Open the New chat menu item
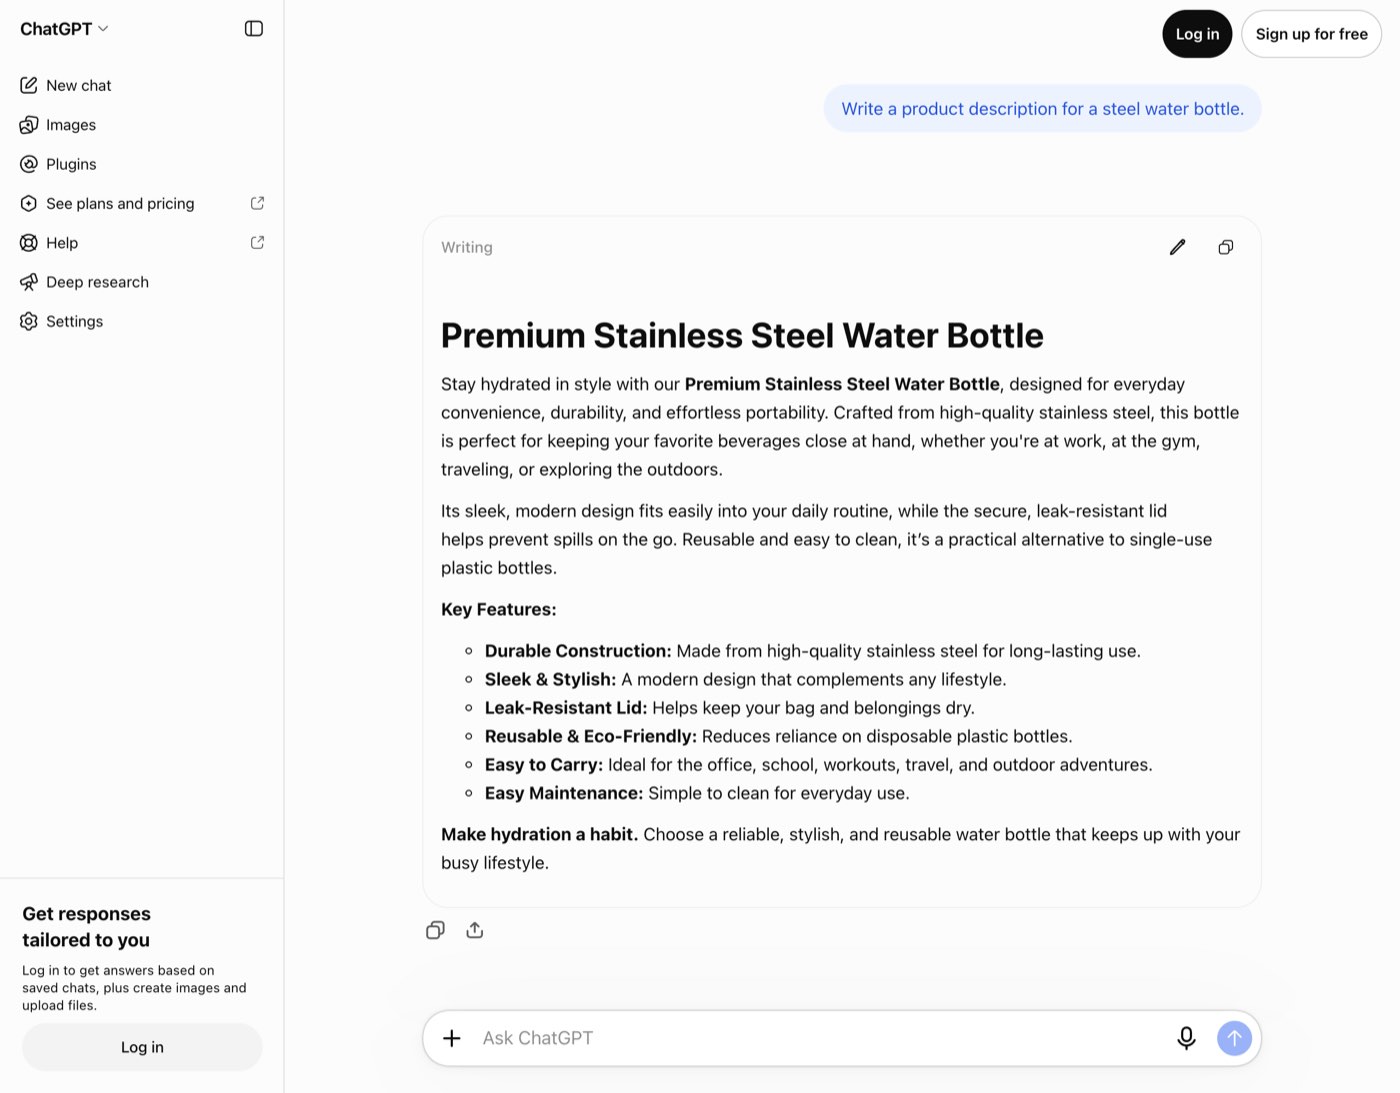1400x1093 pixels. pyautogui.click(x=142, y=86)
